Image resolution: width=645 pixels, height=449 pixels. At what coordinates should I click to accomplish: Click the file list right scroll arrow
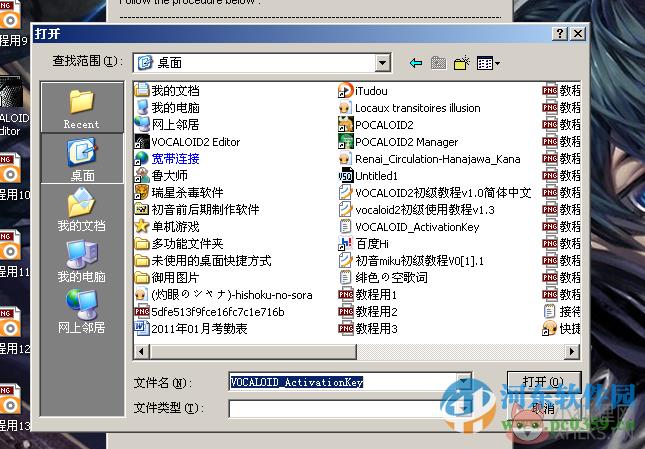[x=572, y=352]
